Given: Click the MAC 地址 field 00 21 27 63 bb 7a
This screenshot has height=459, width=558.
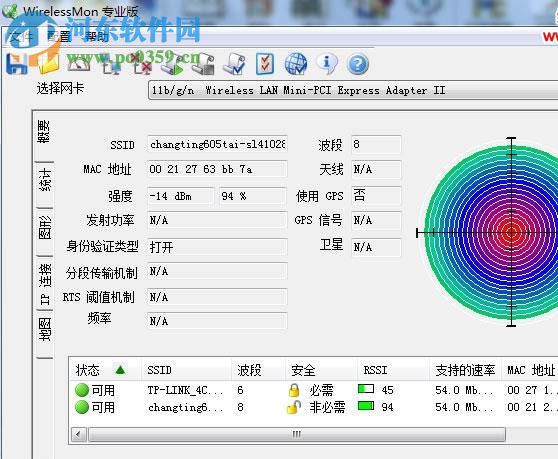Looking at the screenshot, I should [x=217, y=169].
